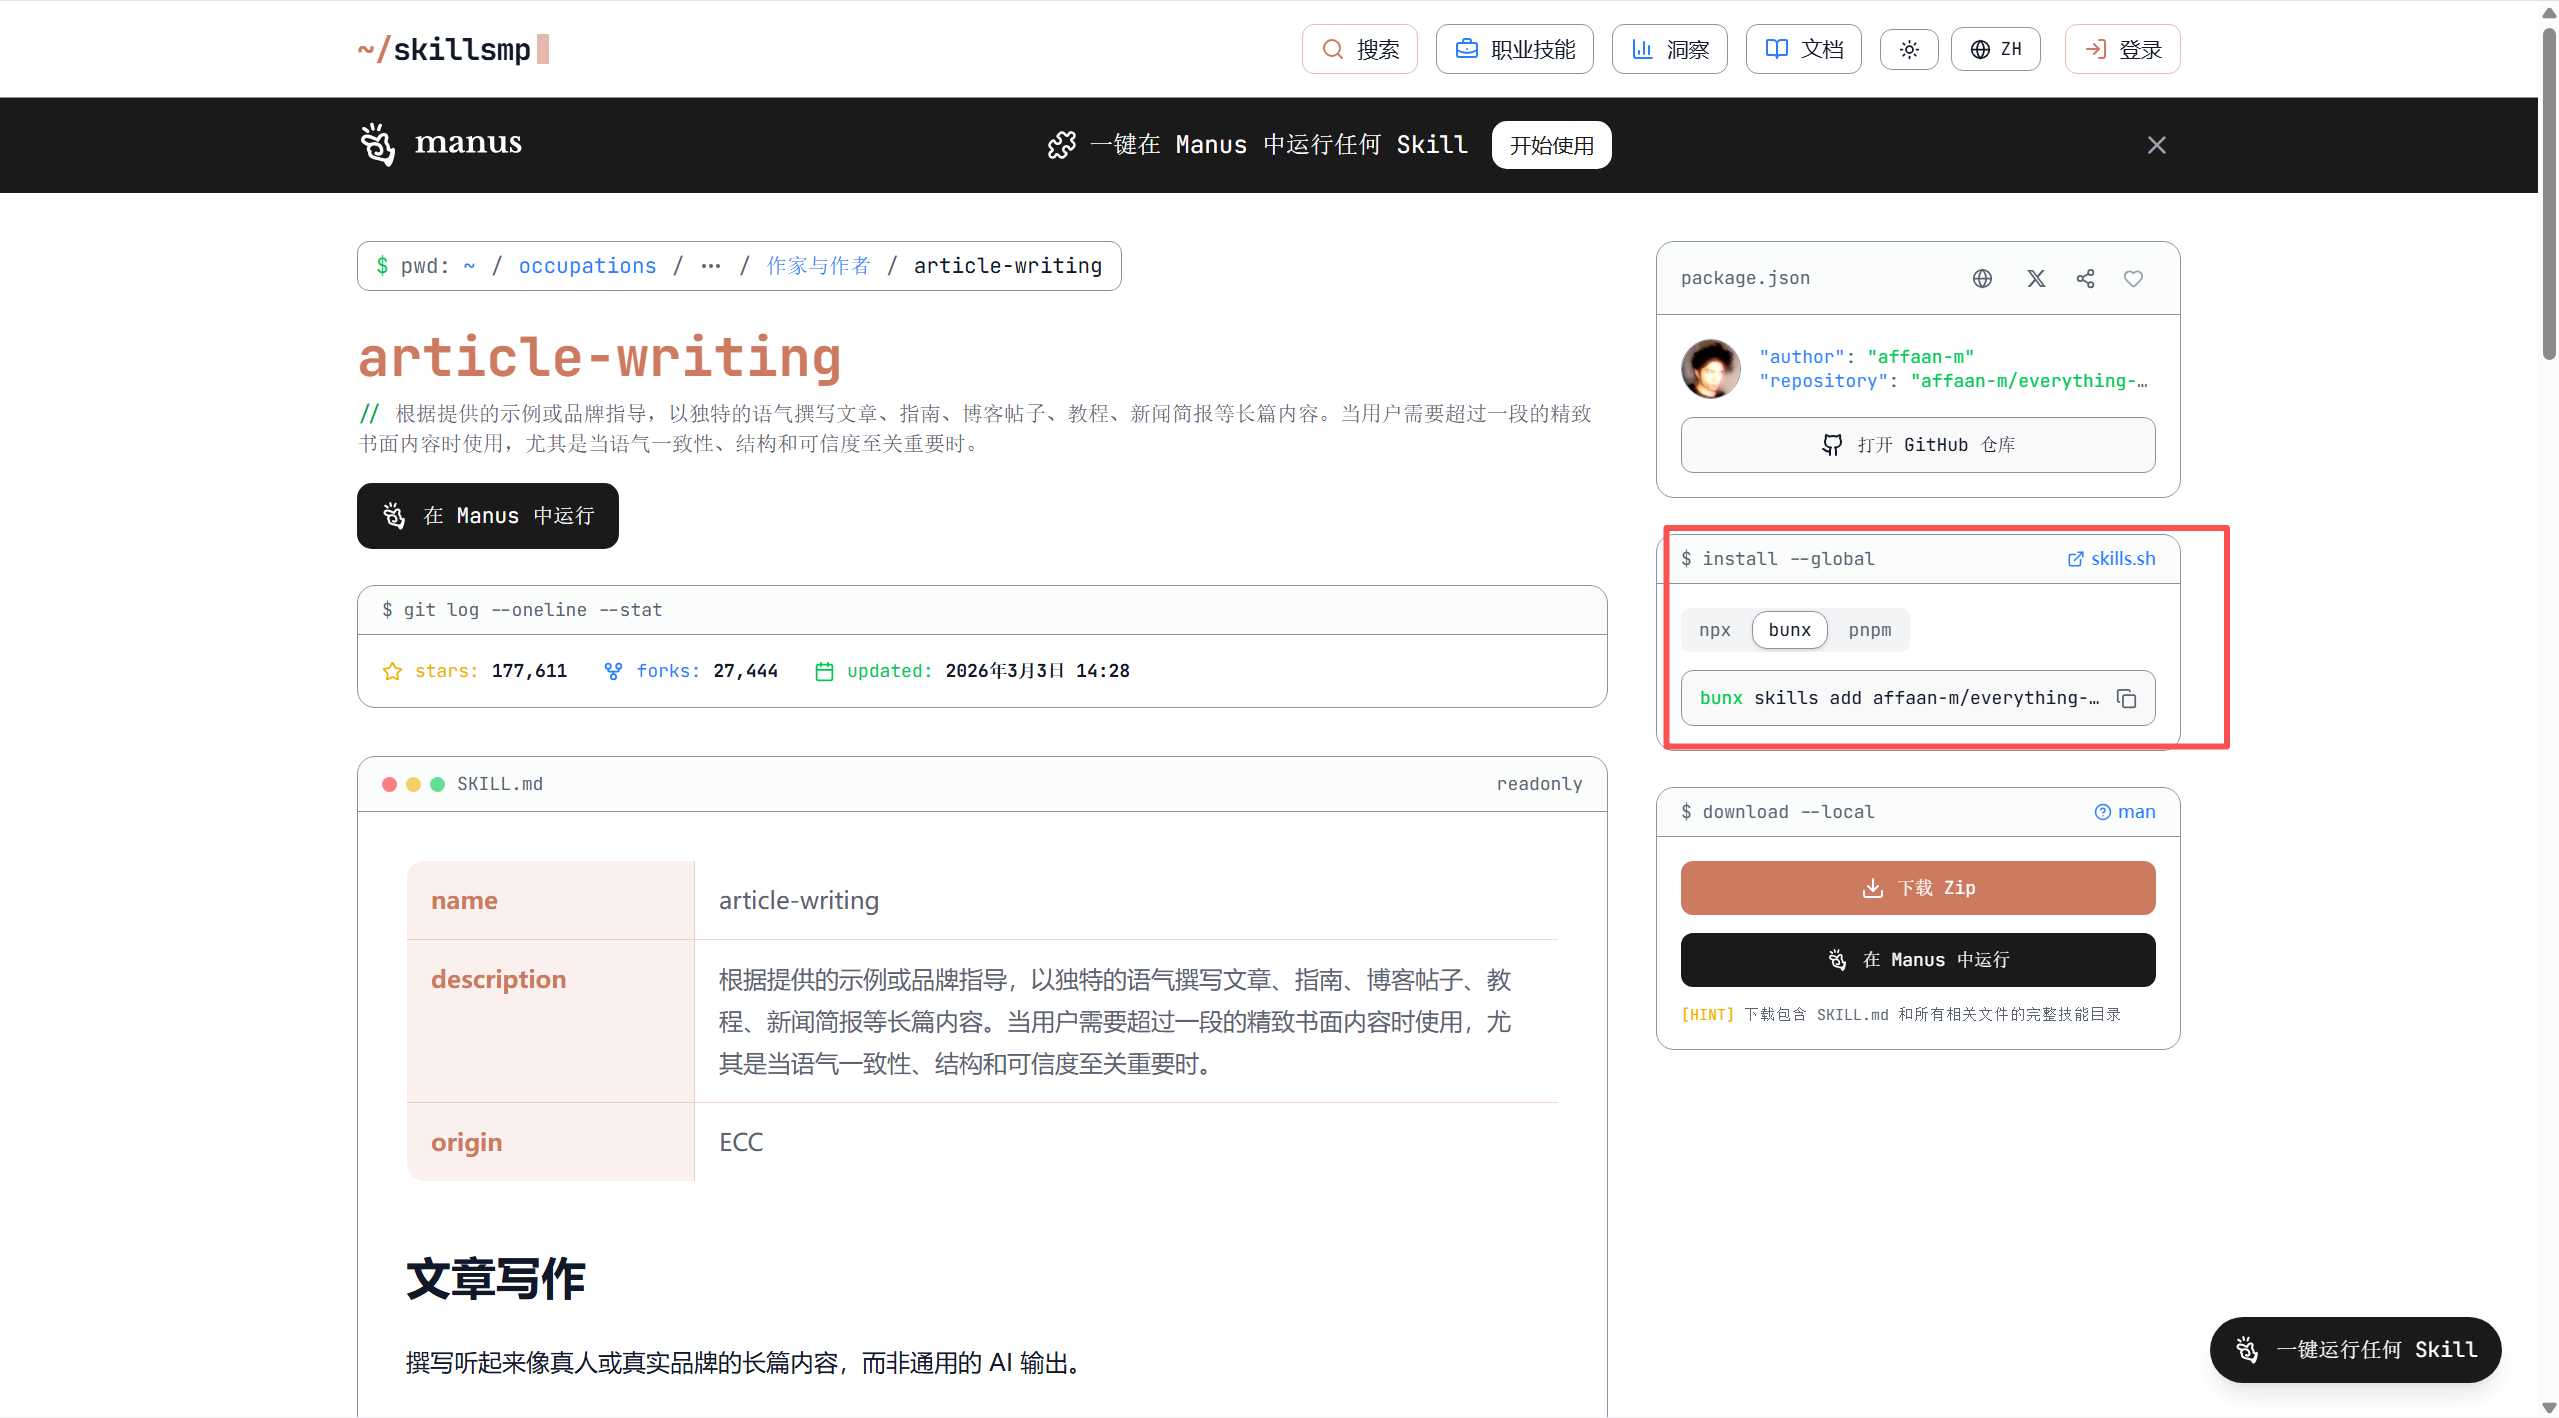This screenshot has height=1418, width=2559.
Task: Open occupations in the breadcrumb
Action: coord(587,266)
